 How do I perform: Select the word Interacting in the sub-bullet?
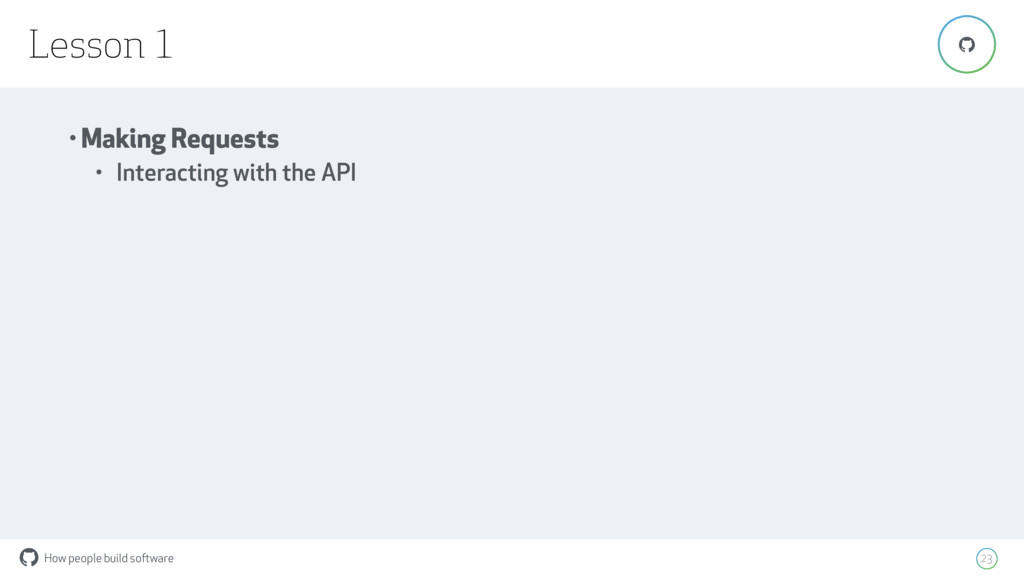pyautogui.click(x=172, y=173)
